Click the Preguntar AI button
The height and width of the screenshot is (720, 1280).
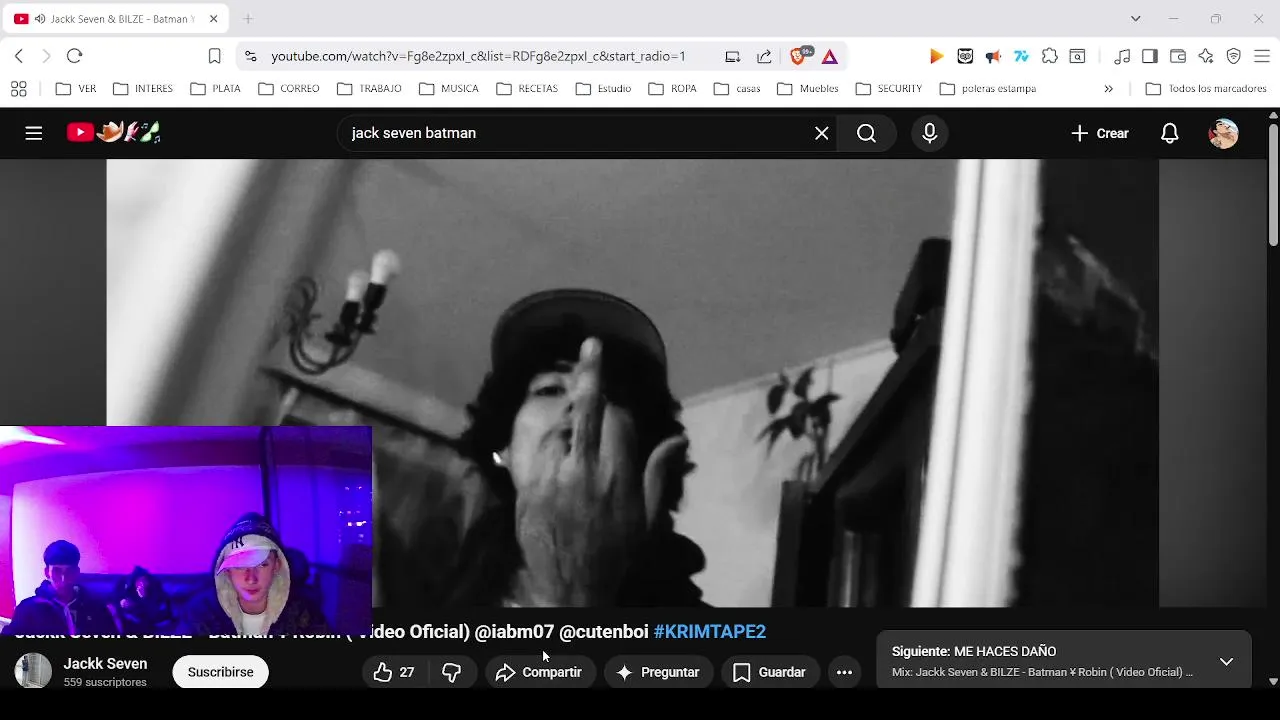pos(658,672)
